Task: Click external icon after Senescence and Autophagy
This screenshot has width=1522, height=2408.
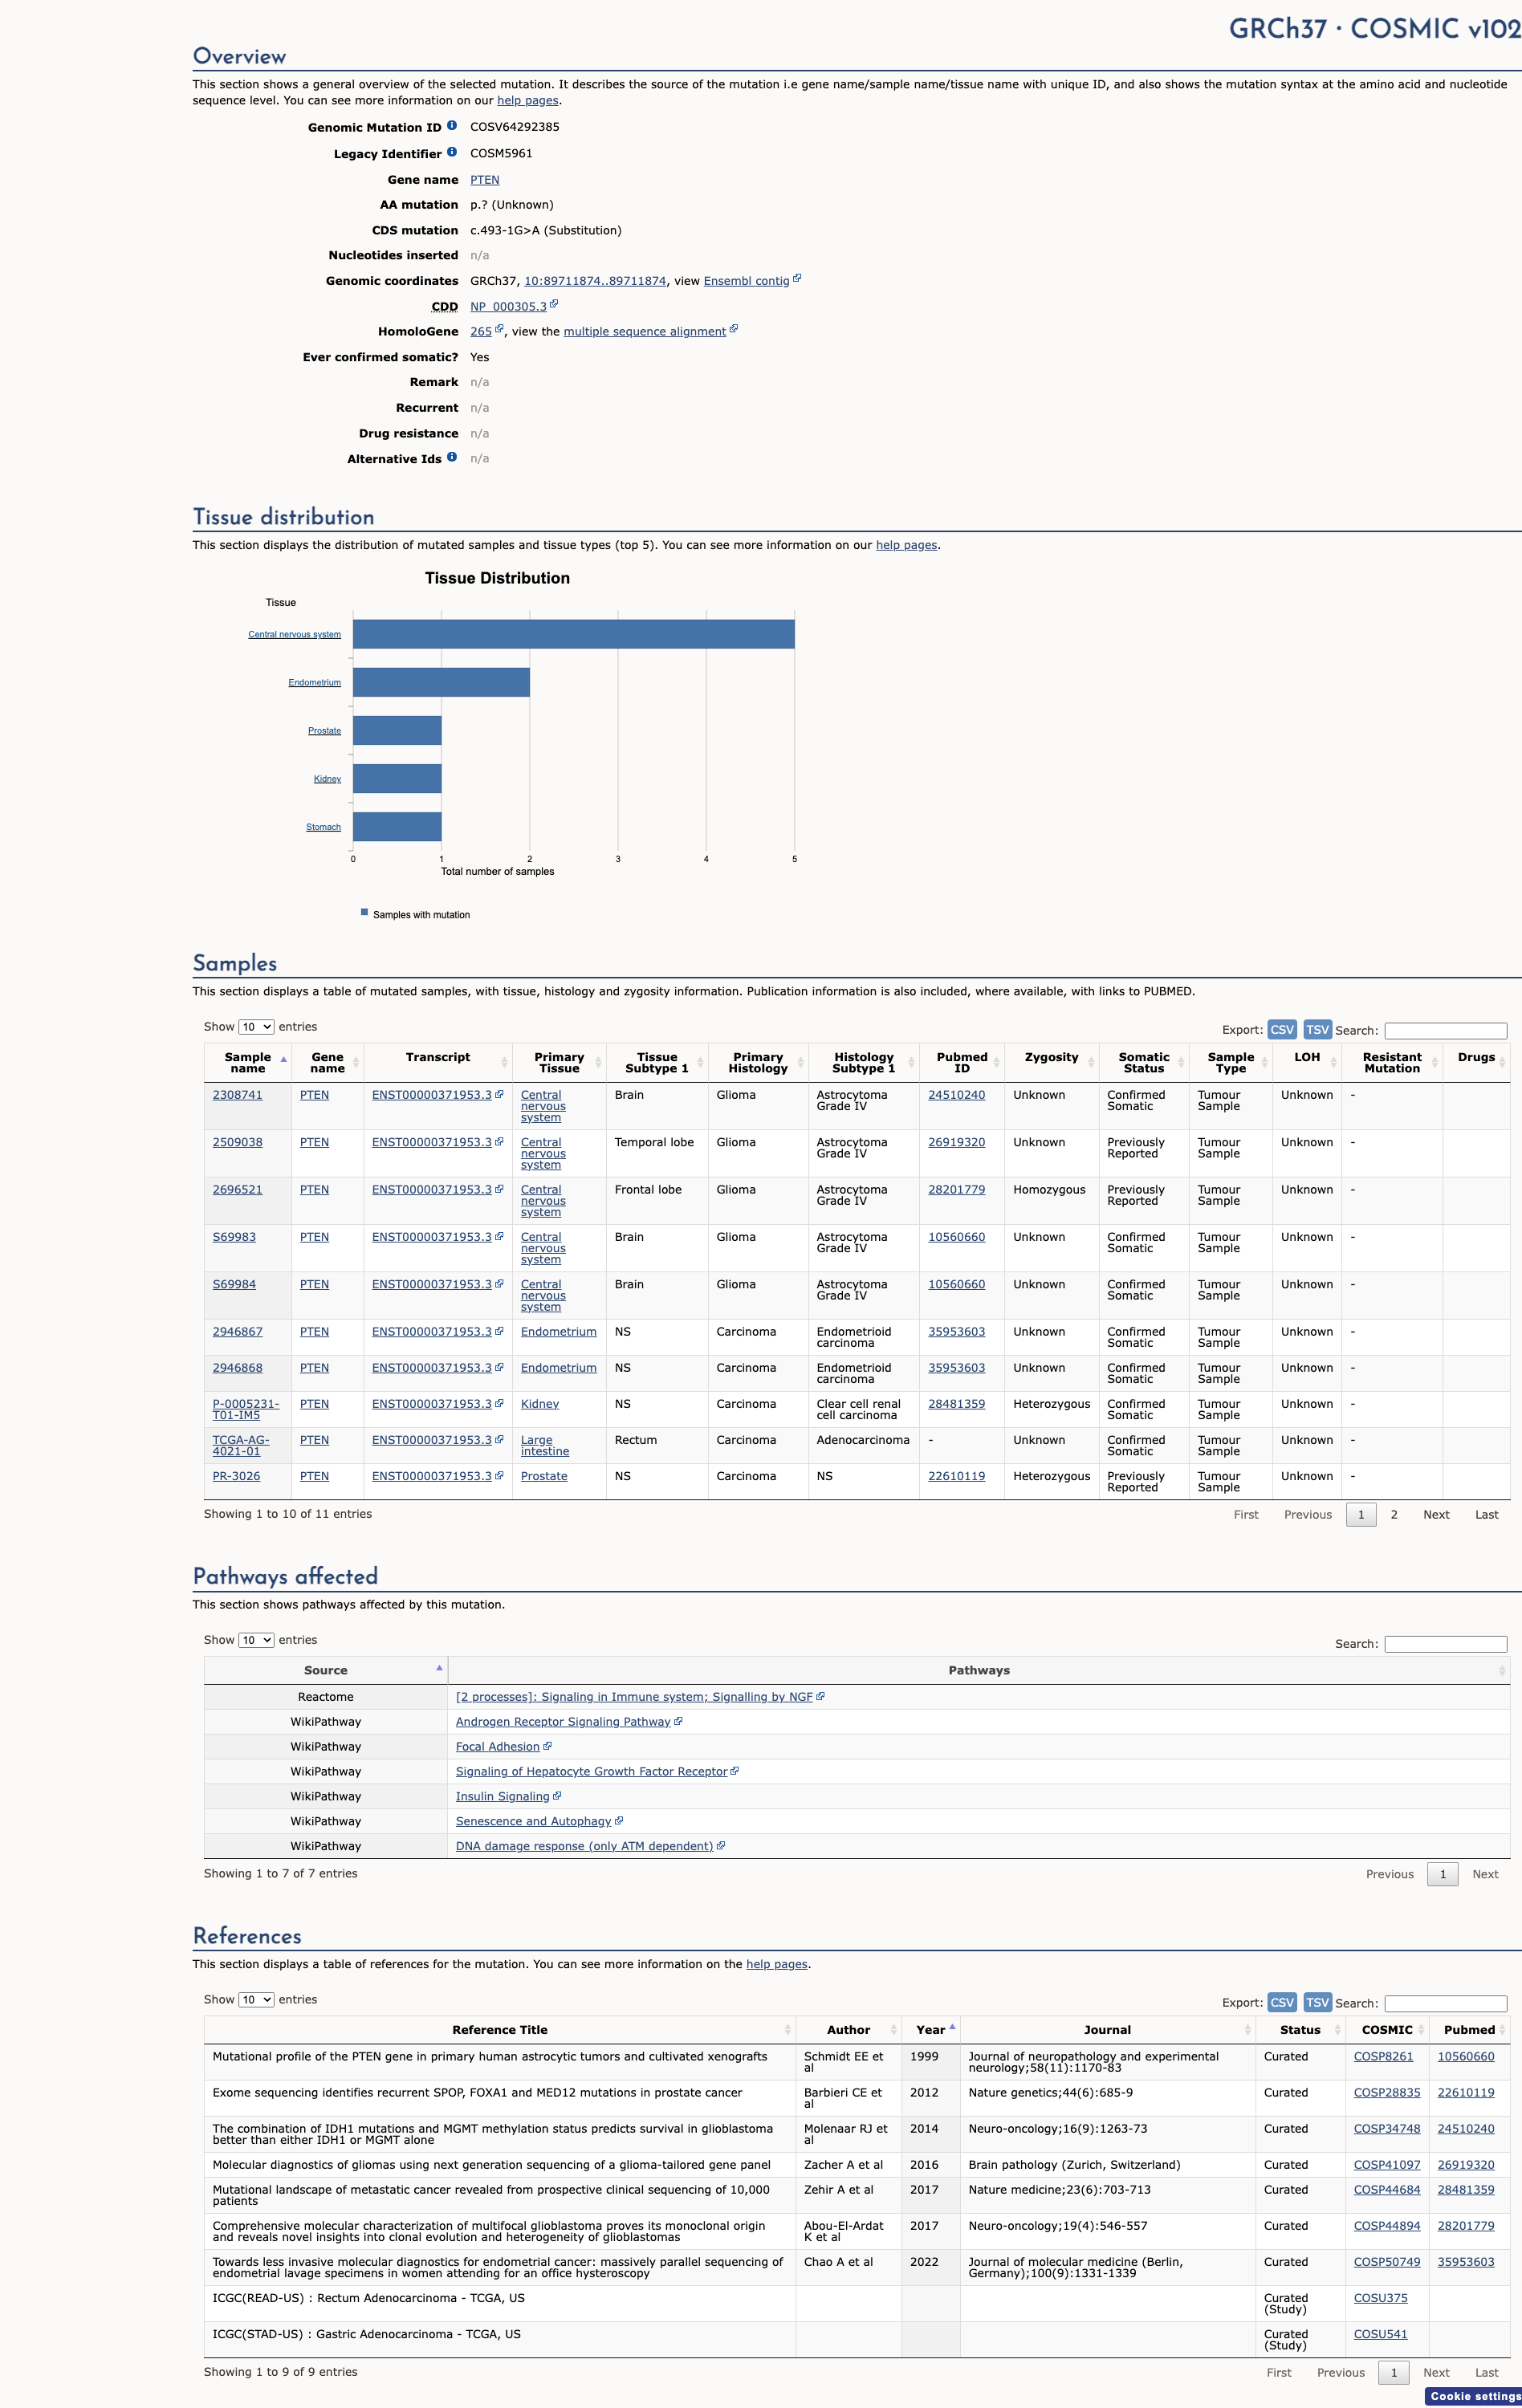Action: pos(619,1821)
